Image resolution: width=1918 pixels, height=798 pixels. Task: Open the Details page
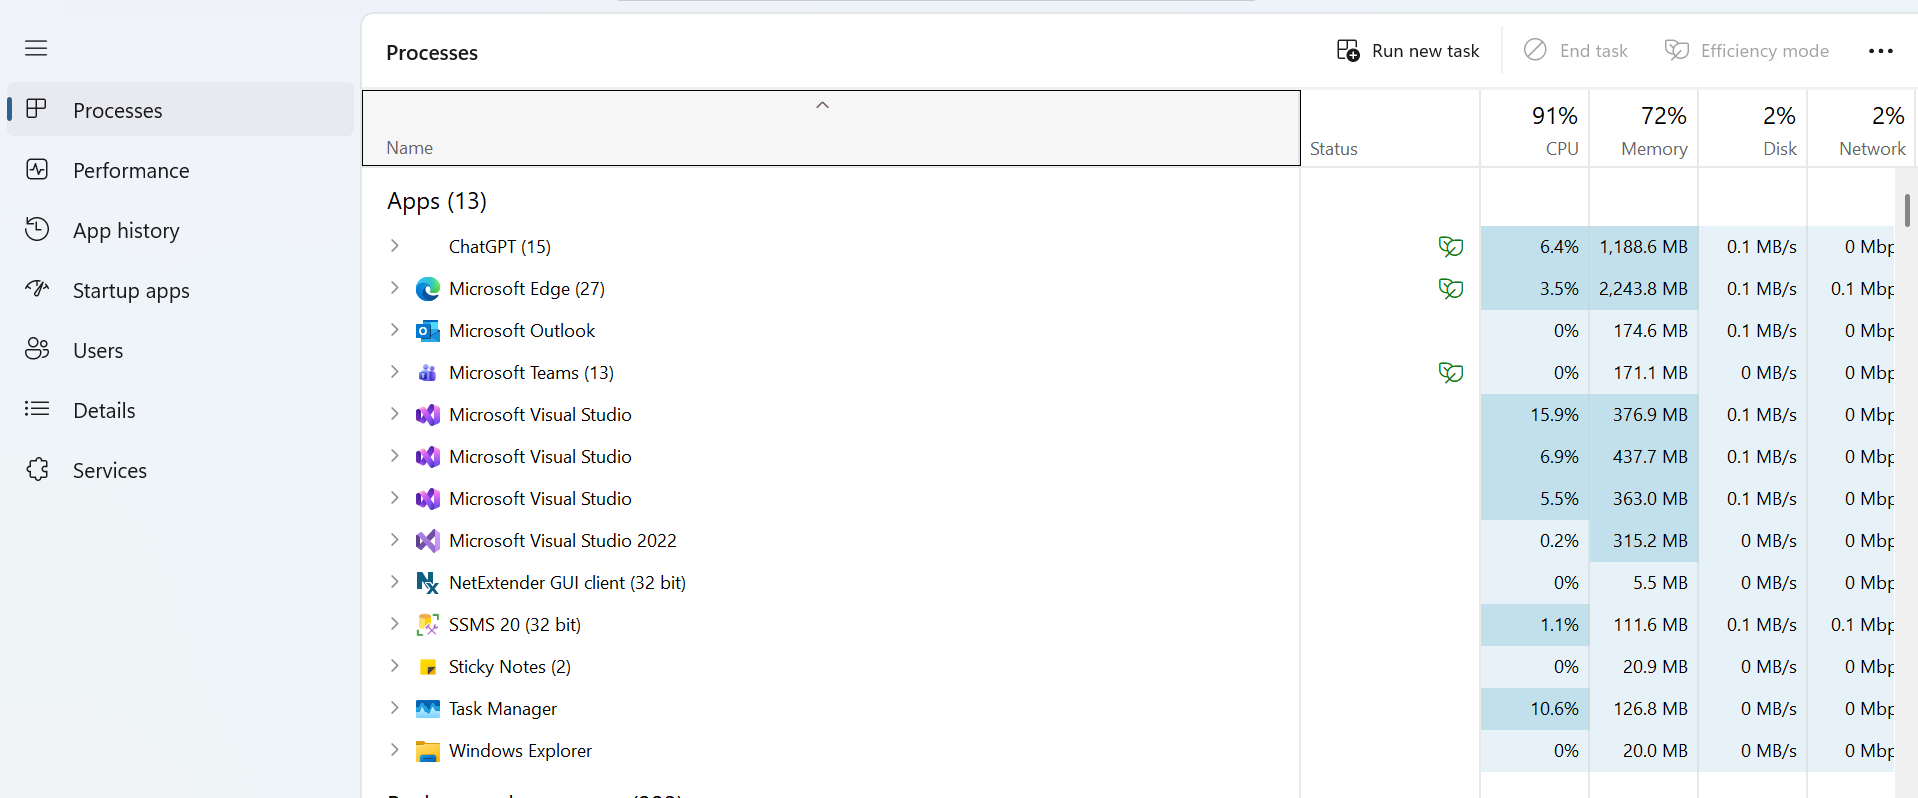(180, 410)
